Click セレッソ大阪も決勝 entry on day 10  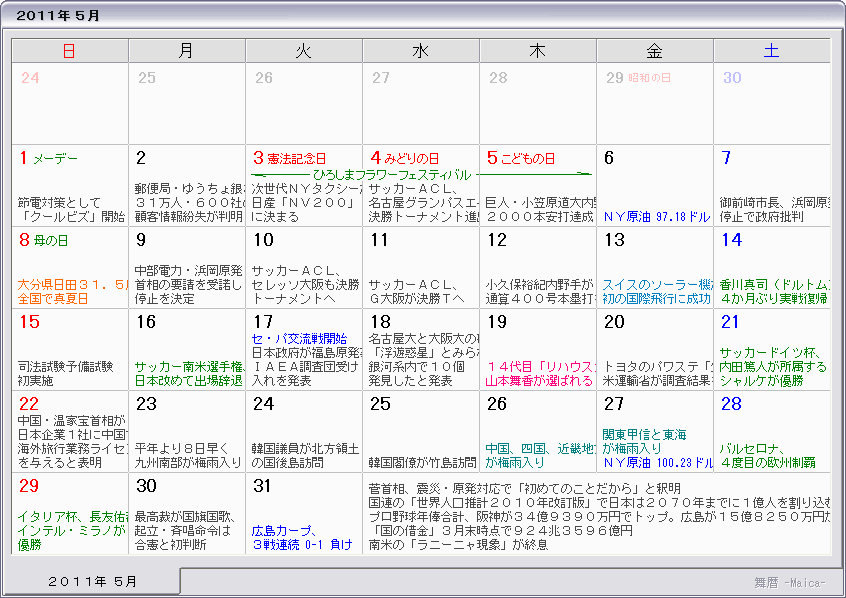click(305, 284)
